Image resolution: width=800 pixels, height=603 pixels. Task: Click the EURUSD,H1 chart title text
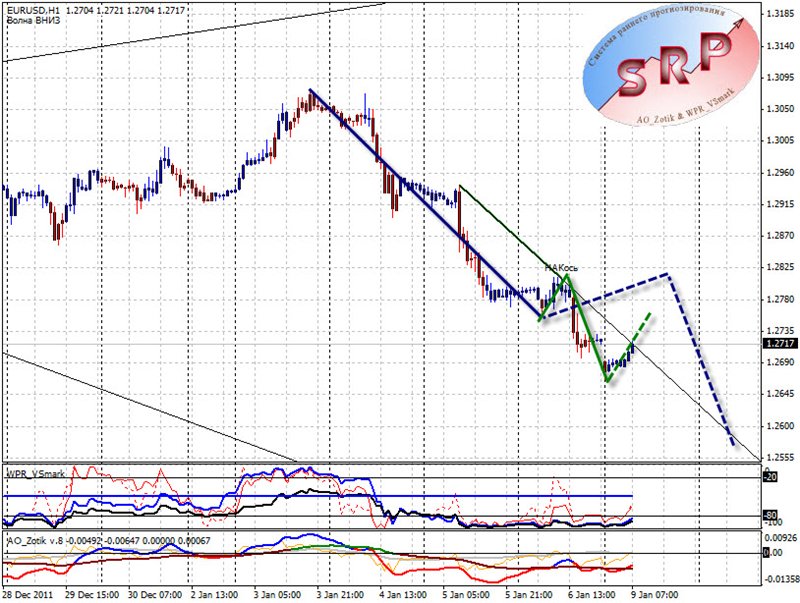(x=32, y=10)
